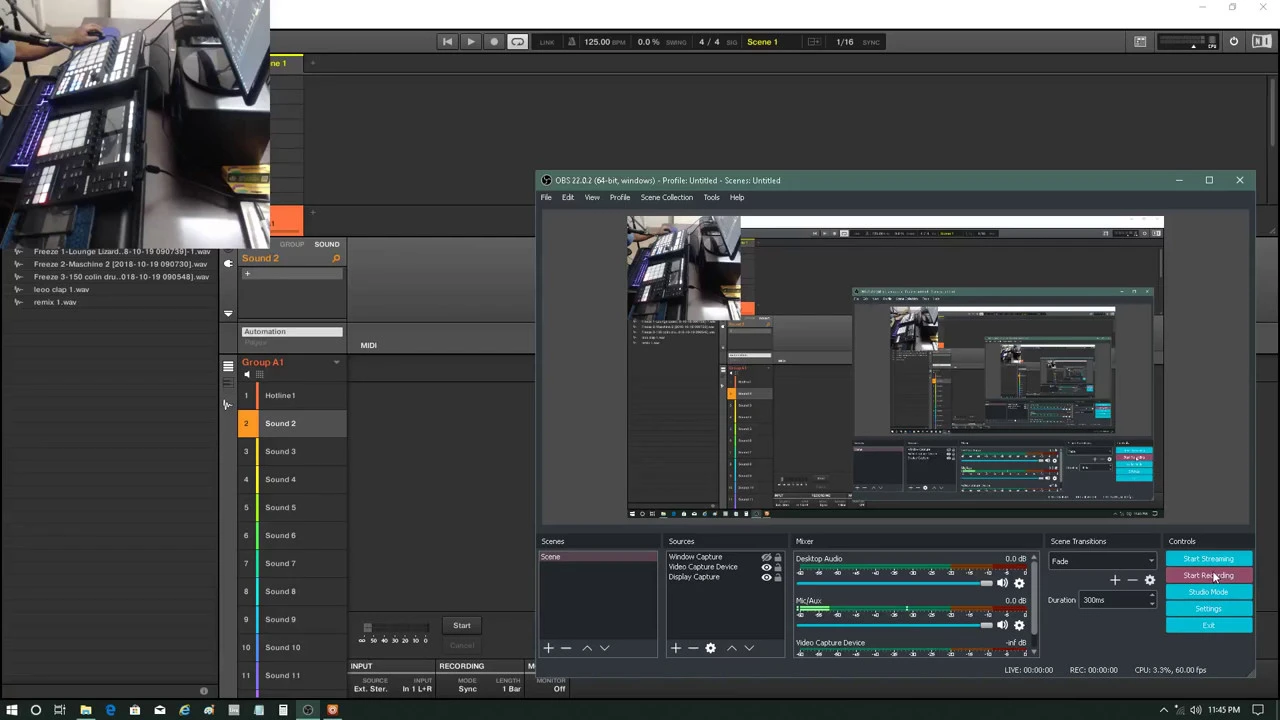
Task: Mute Group A1 with speaker icon
Action: coord(247,375)
